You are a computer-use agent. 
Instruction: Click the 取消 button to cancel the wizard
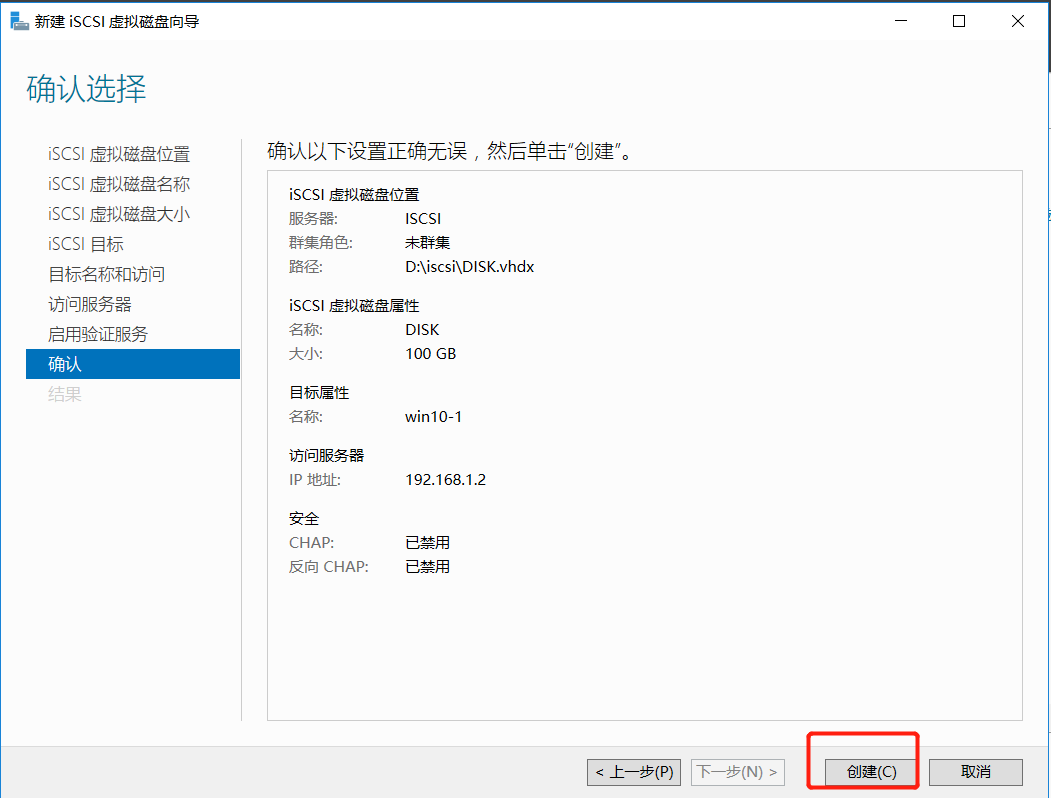(975, 771)
